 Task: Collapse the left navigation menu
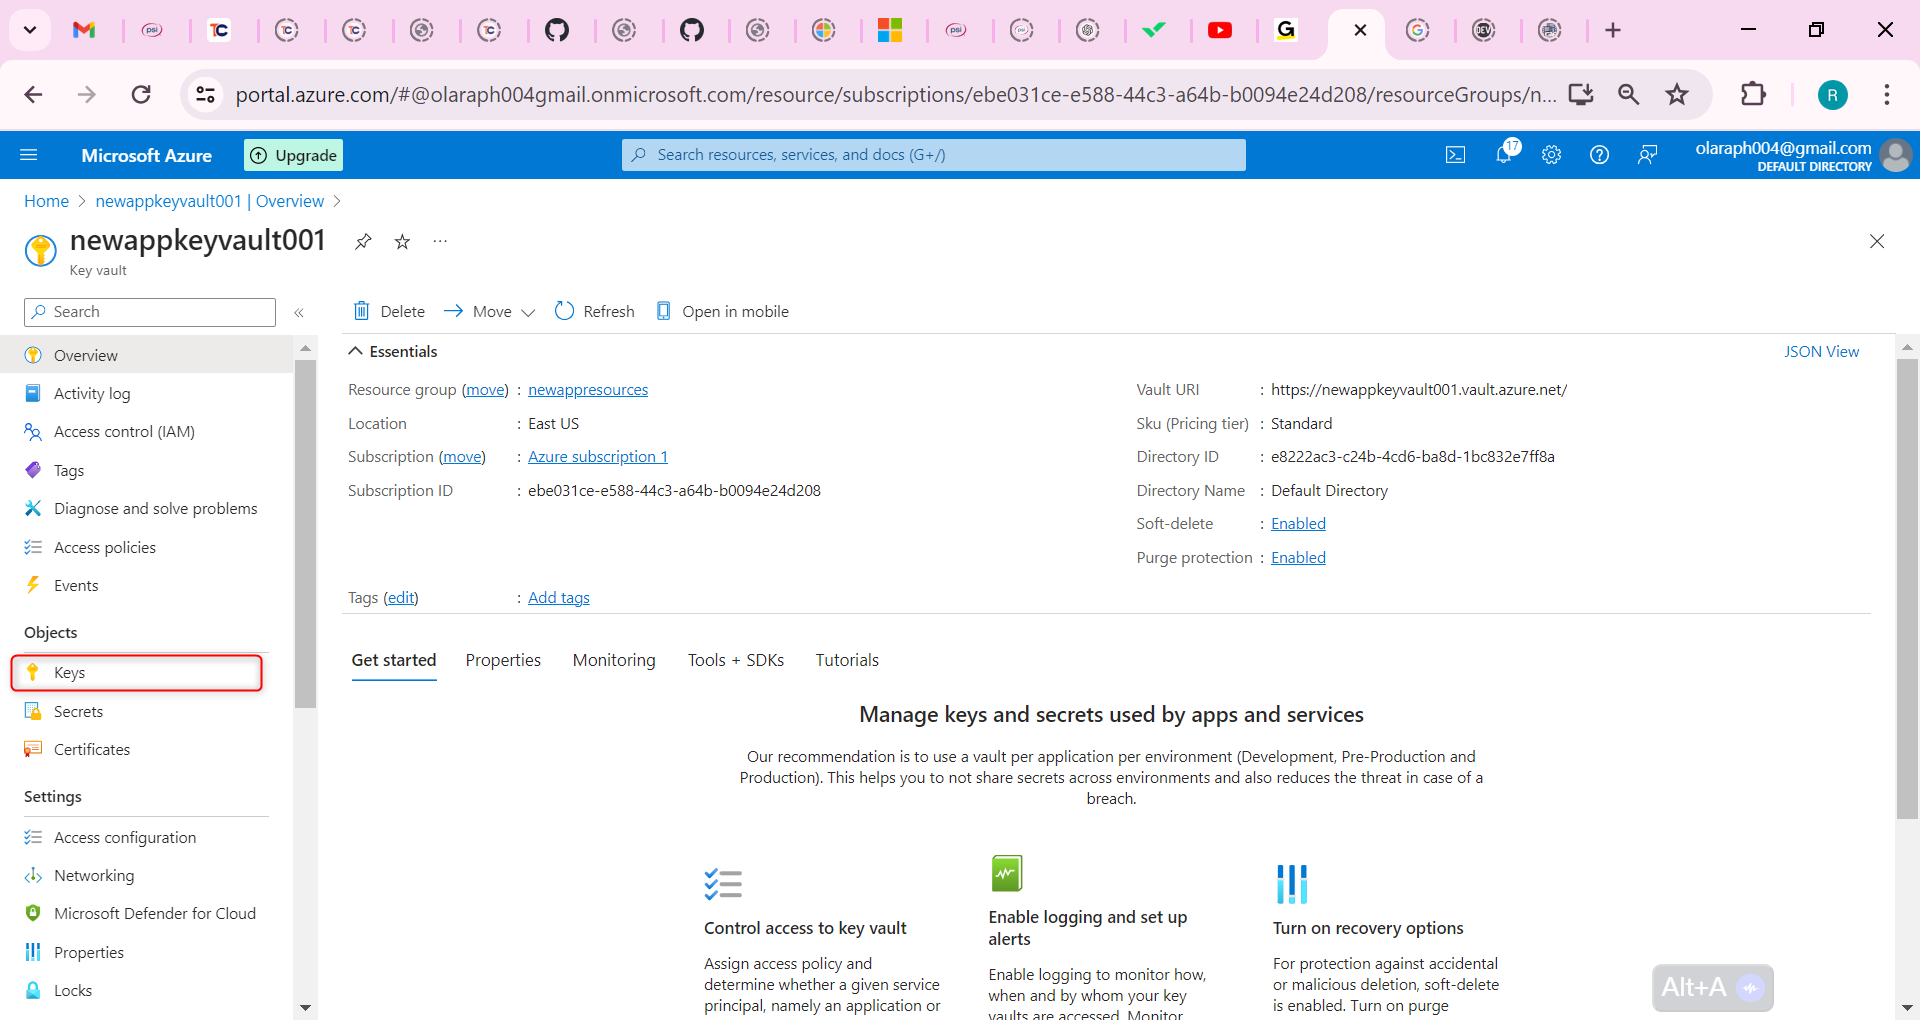pyautogui.click(x=299, y=313)
